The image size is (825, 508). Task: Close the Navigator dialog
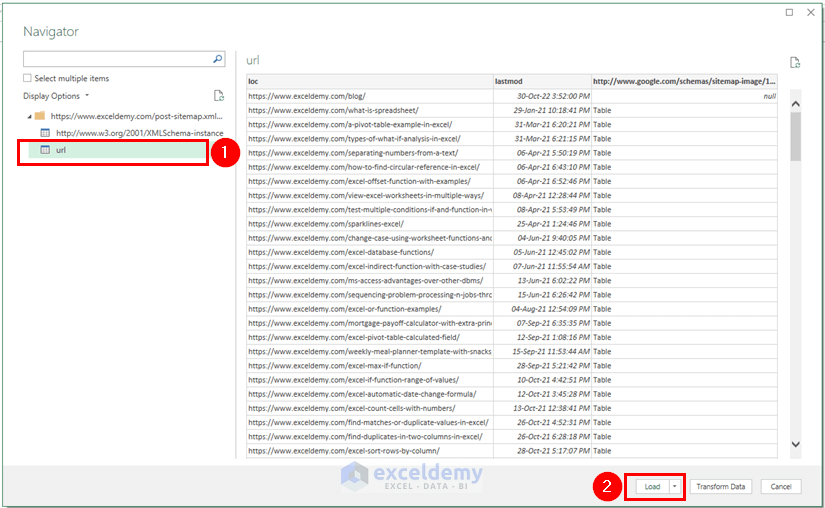tap(811, 12)
